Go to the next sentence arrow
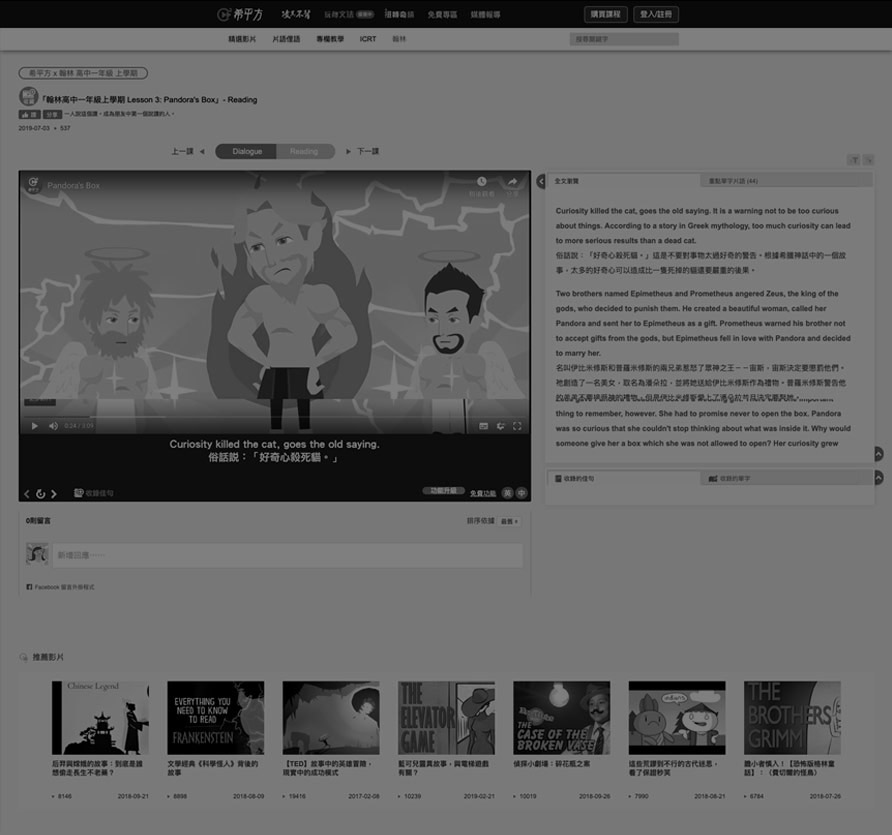Screen dimensions: 892x835 point(54,494)
